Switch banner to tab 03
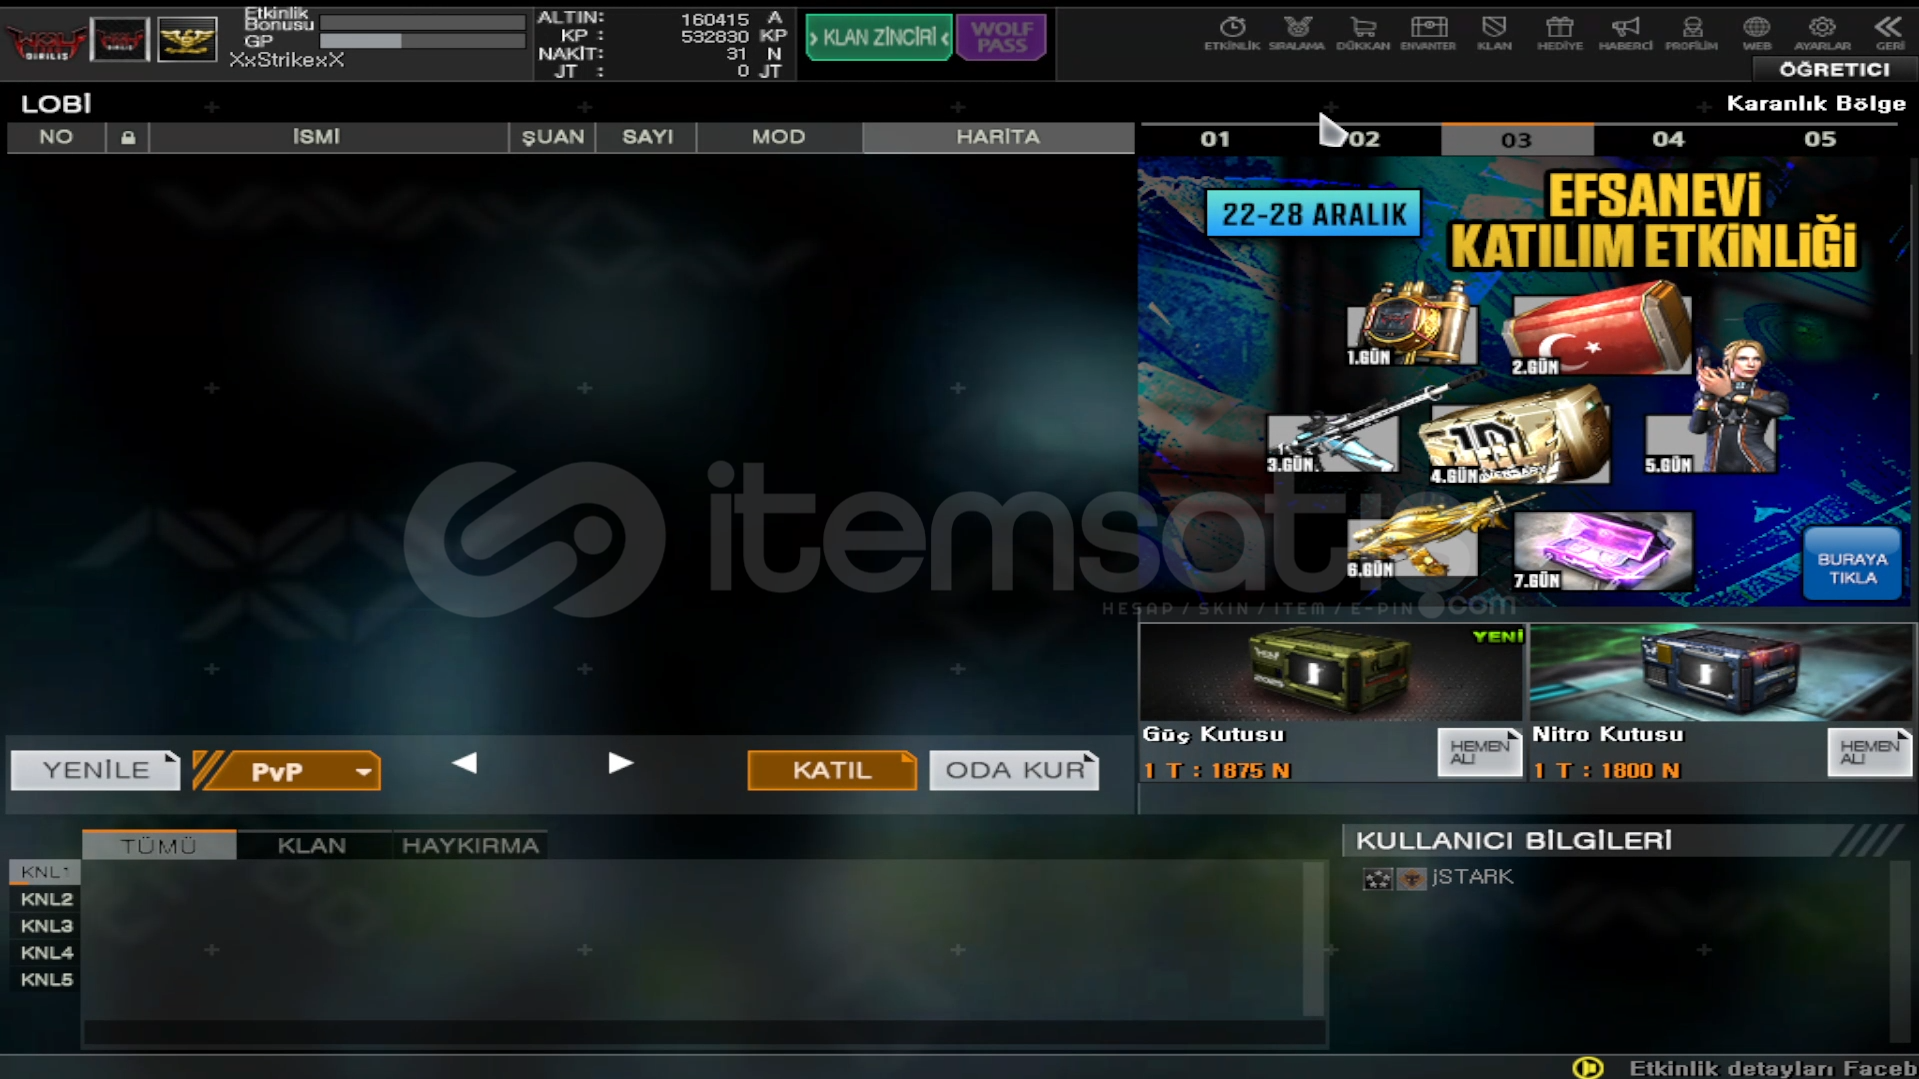The width and height of the screenshot is (1919, 1079). (1517, 139)
